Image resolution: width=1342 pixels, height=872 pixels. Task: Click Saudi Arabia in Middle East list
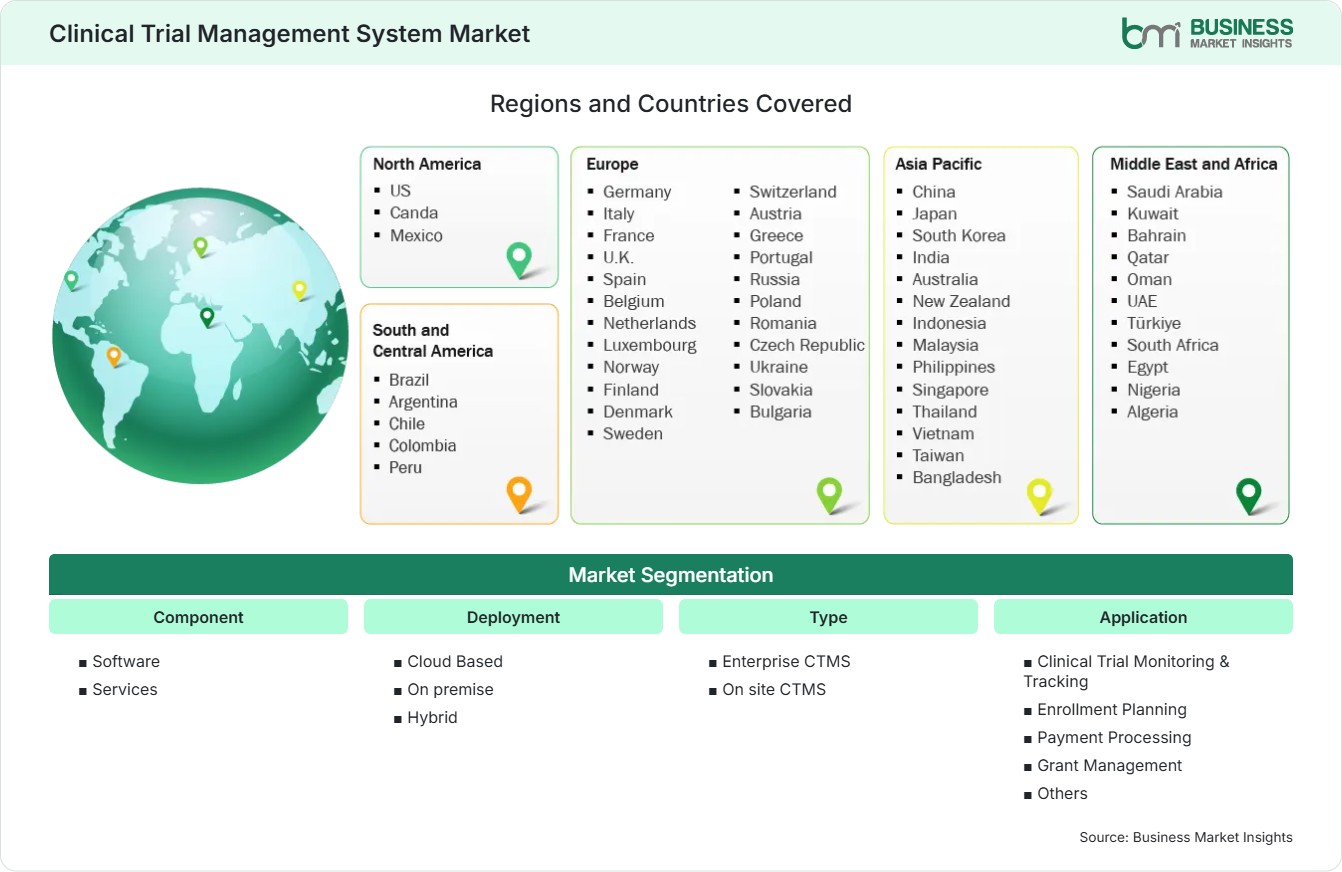[1175, 192]
